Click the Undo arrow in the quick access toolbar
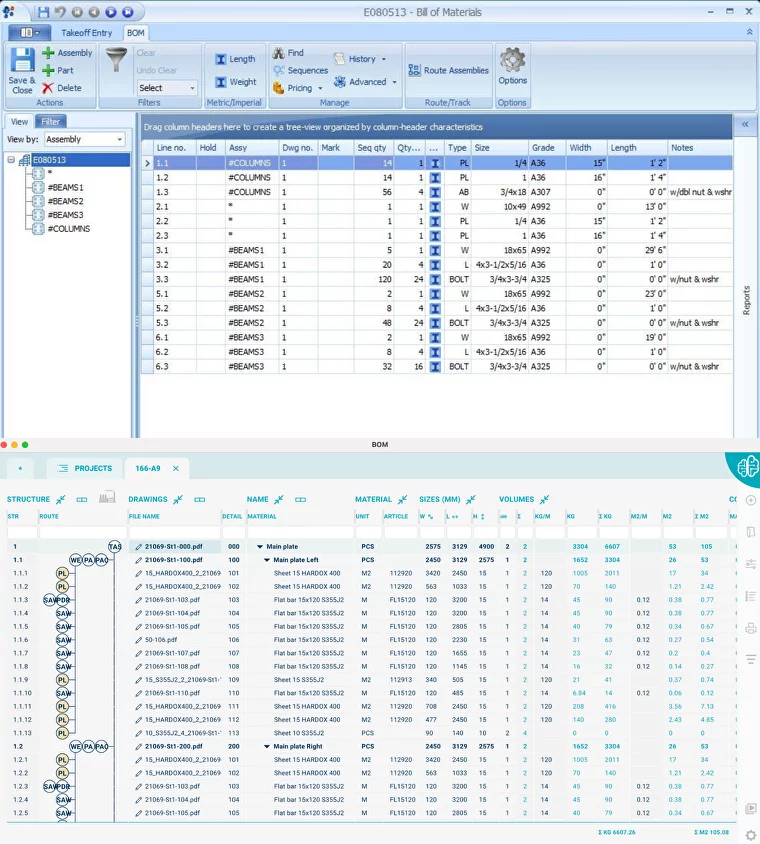The width and height of the screenshot is (760, 844). (x=60, y=11)
